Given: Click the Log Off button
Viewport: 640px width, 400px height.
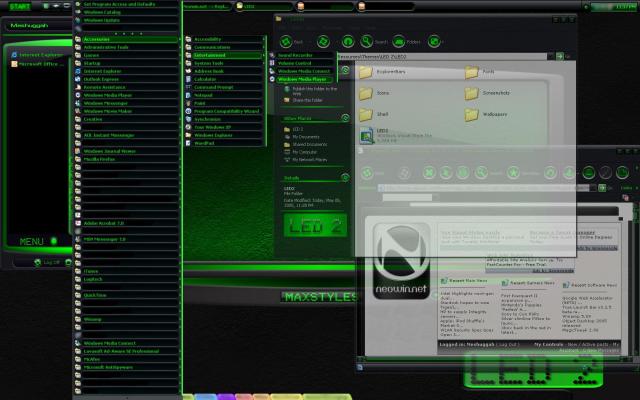Looking at the screenshot, I should (x=47, y=262).
